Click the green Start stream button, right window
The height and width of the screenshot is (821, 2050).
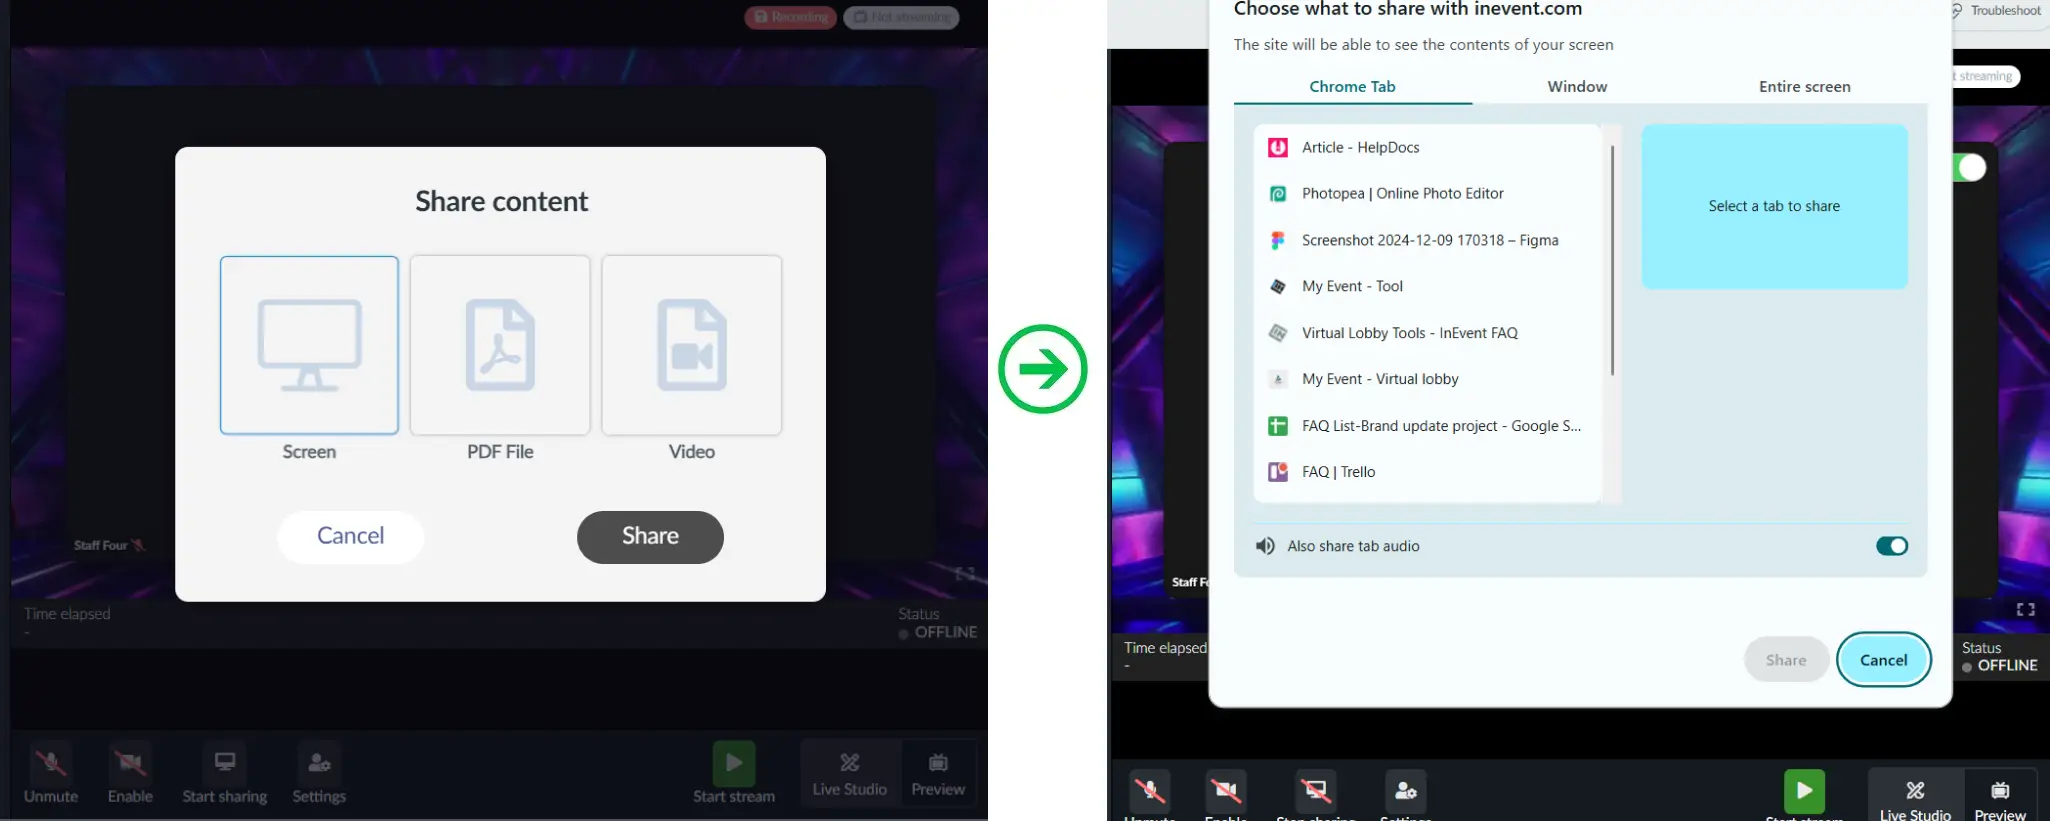click(x=1804, y=791)
